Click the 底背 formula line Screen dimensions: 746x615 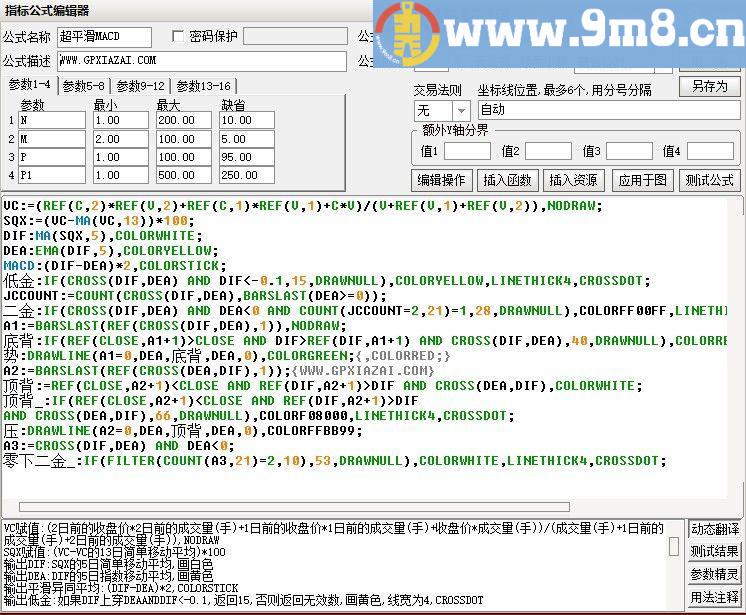(365, 341)
